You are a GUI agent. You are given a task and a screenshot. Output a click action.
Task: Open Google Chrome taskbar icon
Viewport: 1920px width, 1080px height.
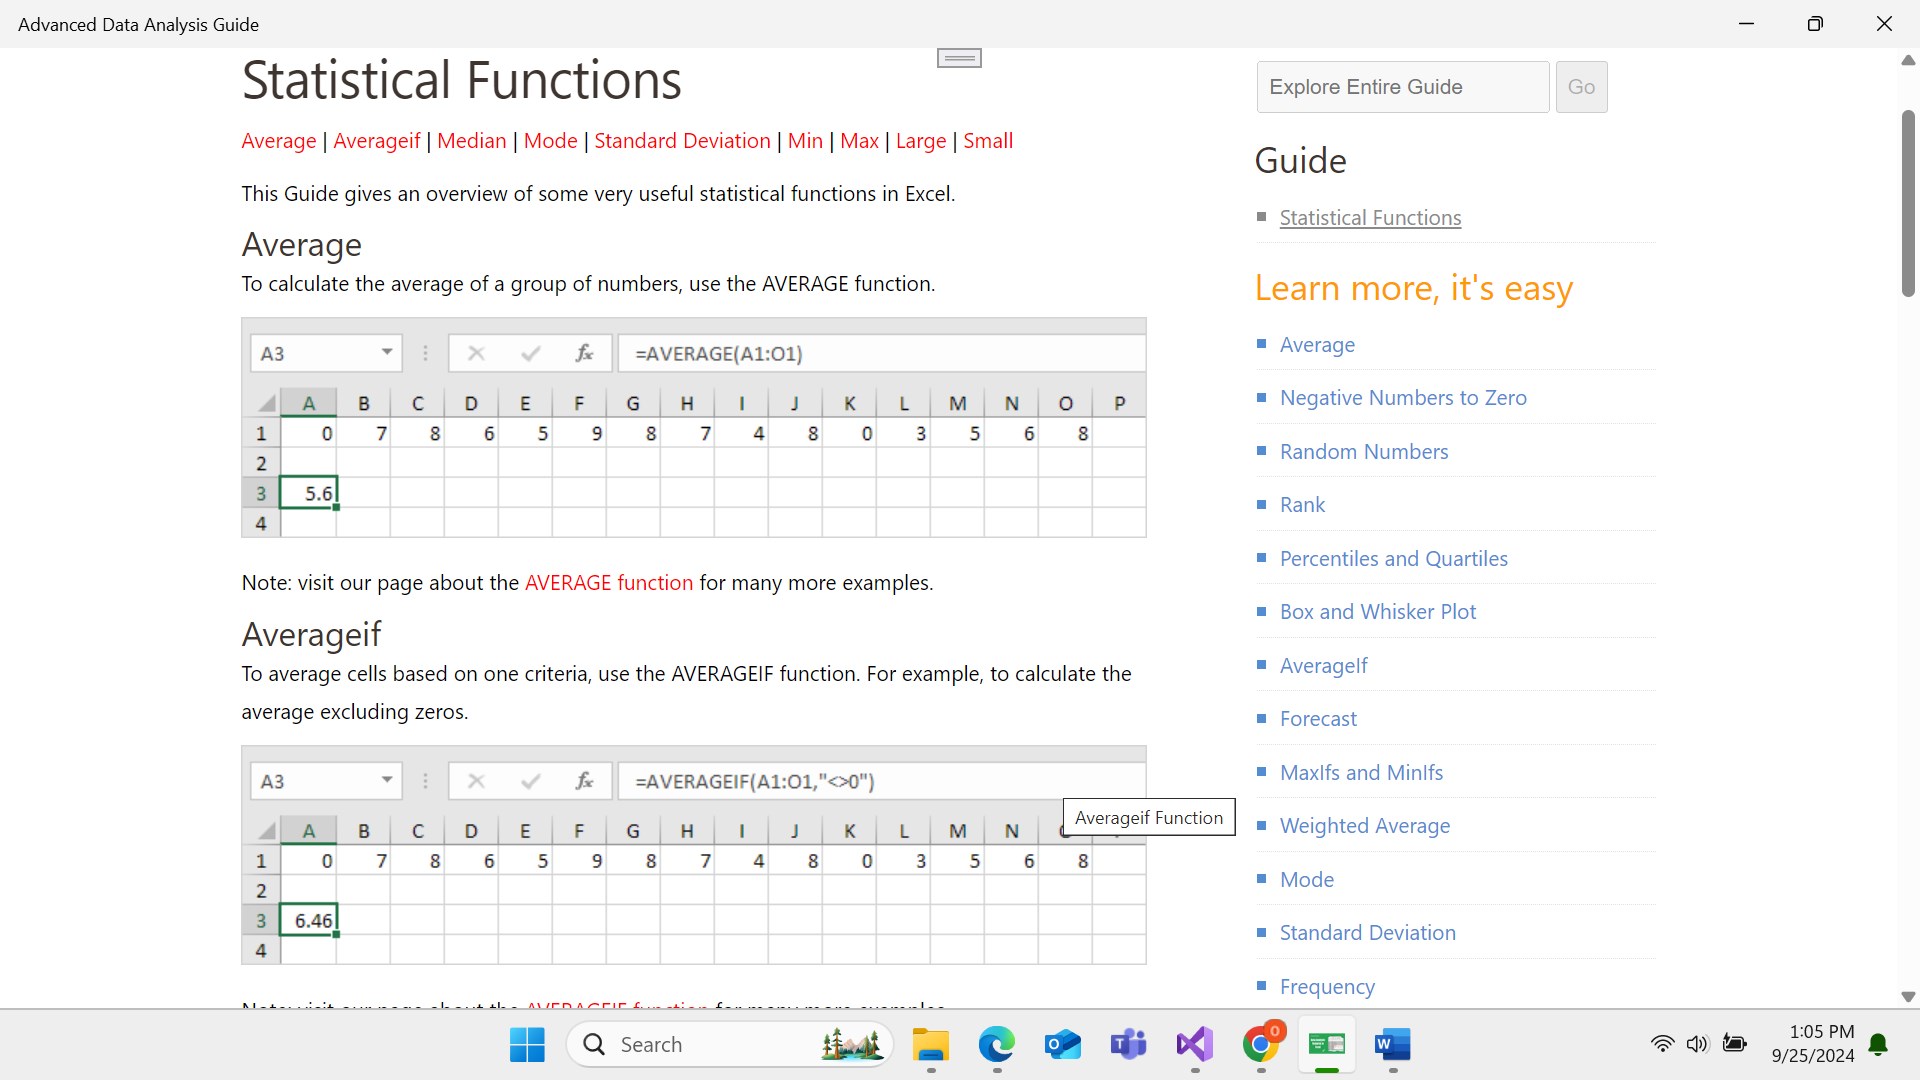click(1260, 1045)
